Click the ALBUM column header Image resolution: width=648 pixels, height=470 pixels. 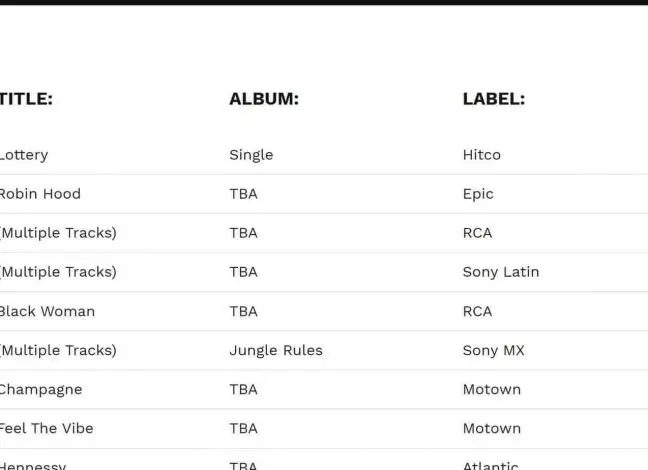coord(264,99)
